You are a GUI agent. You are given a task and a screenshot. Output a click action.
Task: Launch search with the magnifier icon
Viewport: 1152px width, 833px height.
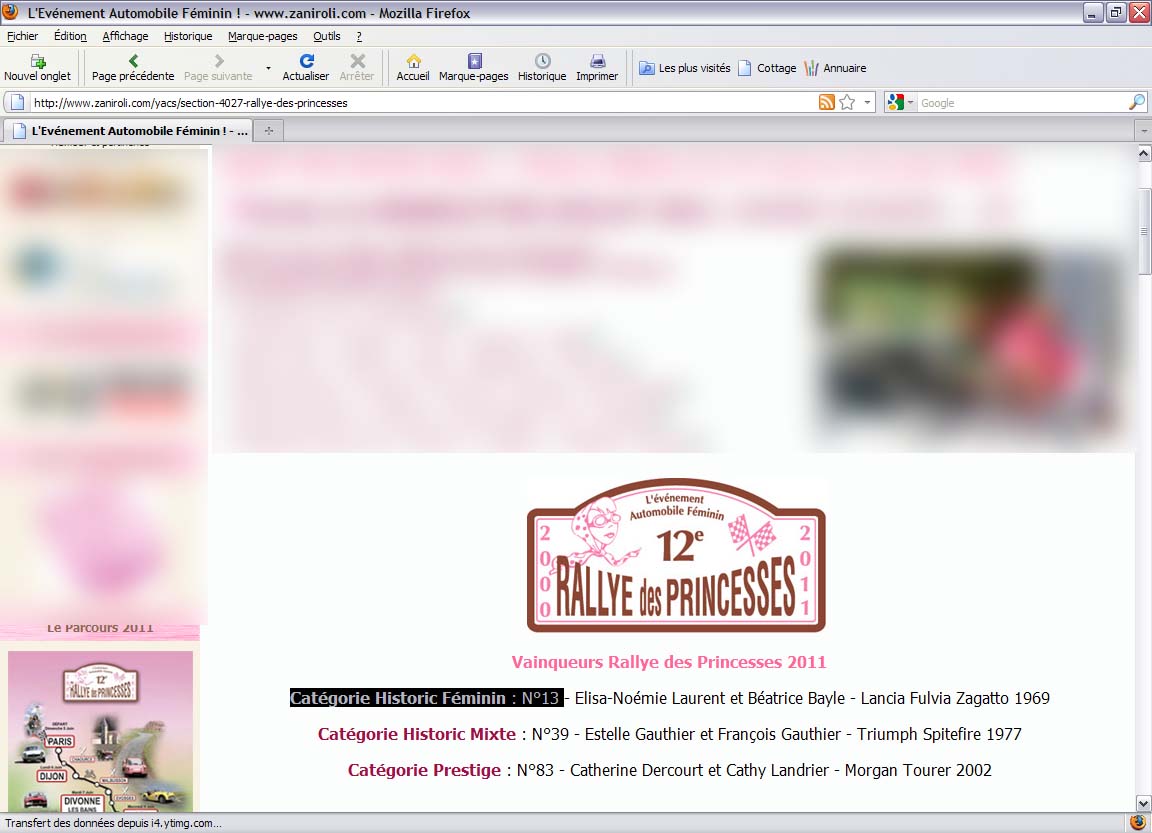1136,103
